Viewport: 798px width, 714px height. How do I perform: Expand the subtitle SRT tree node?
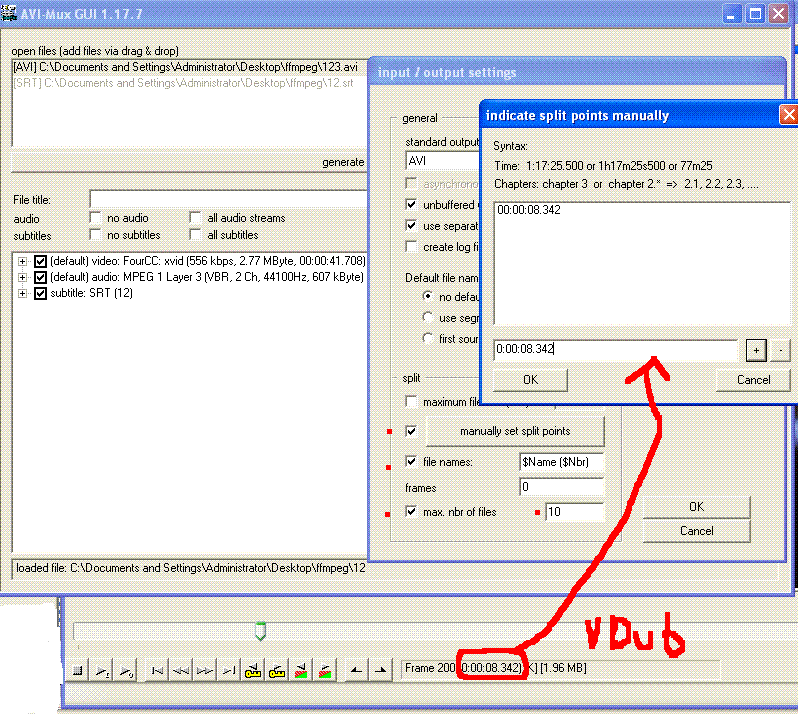(x=22, y=293)
